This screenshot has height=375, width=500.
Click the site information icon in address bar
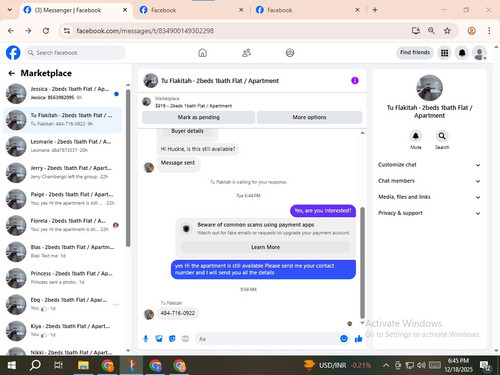67,31
